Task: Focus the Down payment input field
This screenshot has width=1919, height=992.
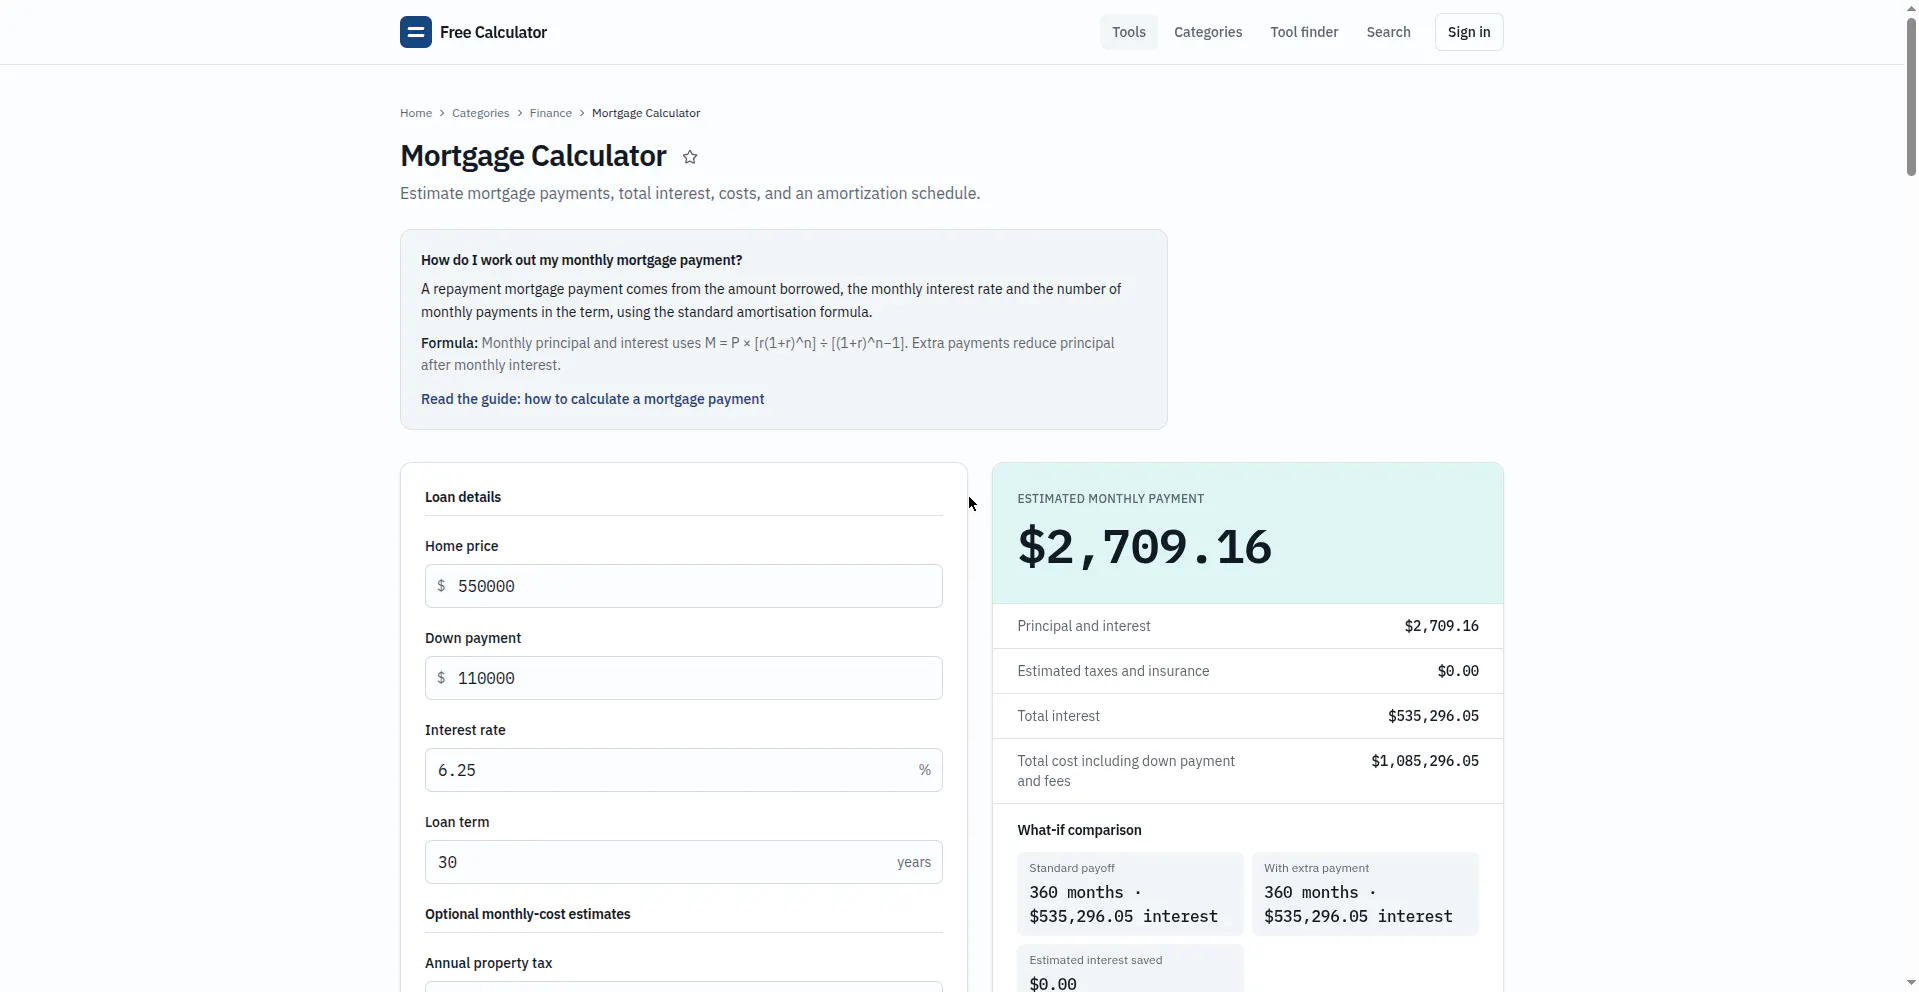Action: (x=684, y=678)
